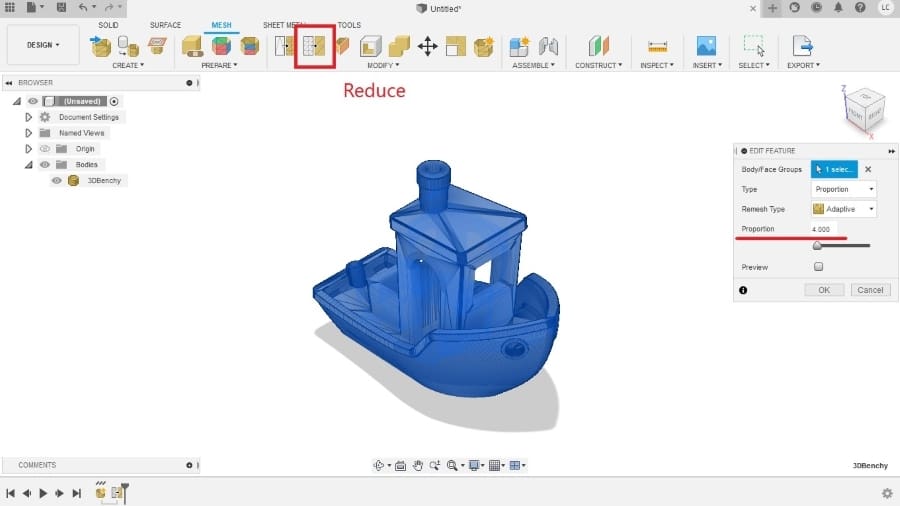Screen dimensions: 900x506
Task: Open the CREATE menu label
Action: tap(128, 65)
